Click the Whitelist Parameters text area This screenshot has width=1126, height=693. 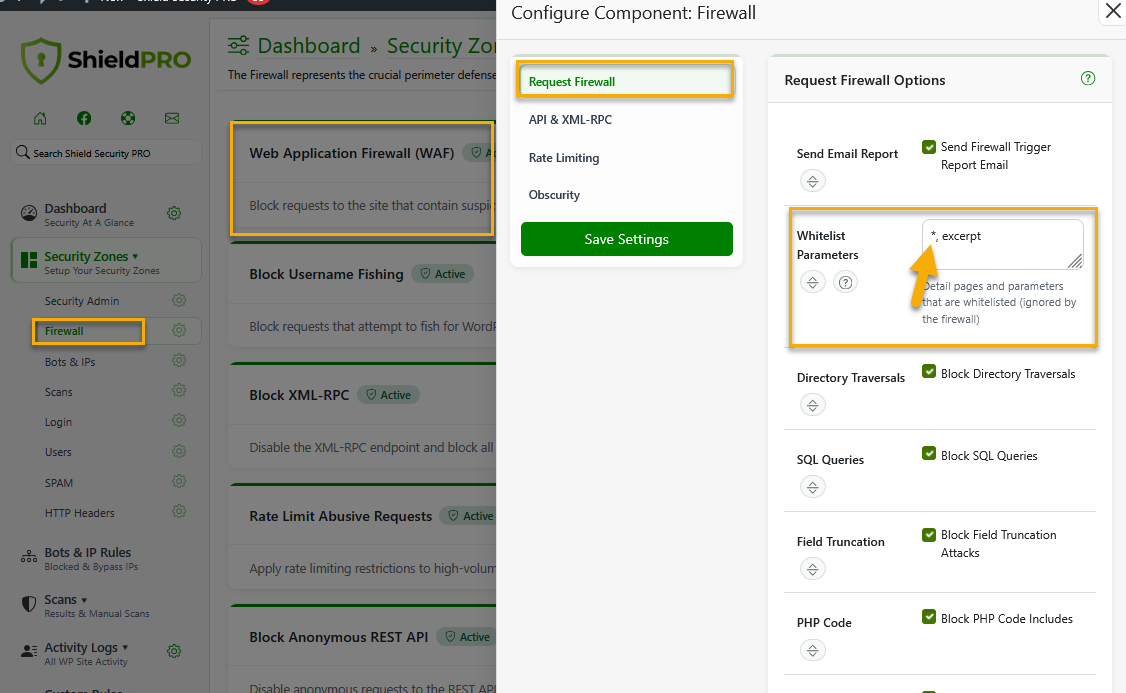coord(1002,244)
